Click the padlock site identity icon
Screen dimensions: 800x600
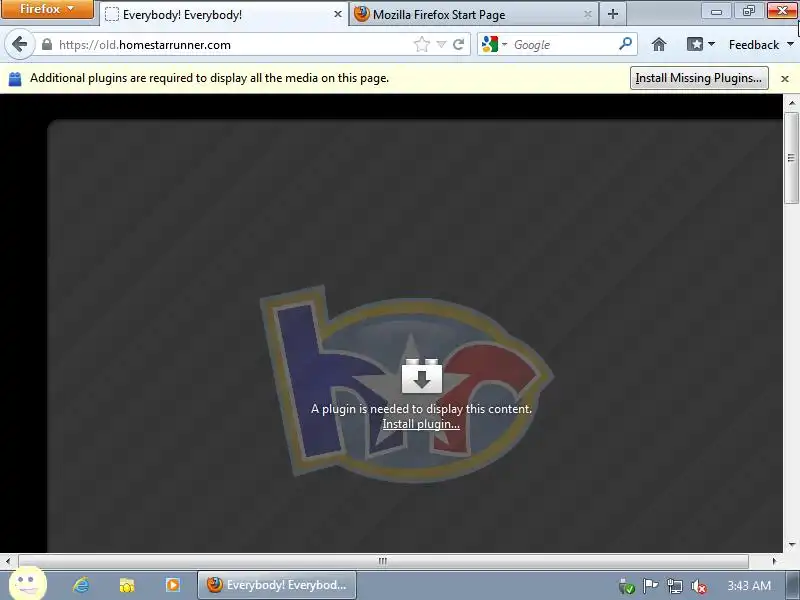pyautogui.click(x=46, y=44)
